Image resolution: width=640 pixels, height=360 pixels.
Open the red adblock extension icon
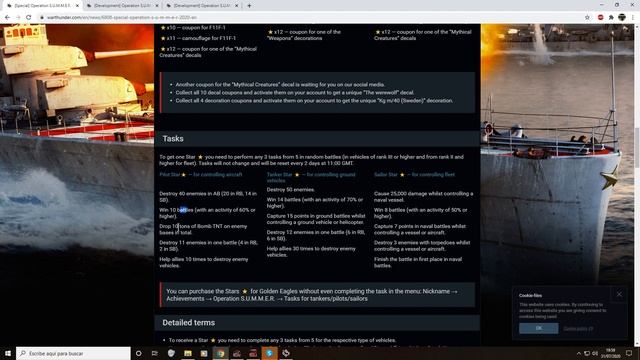(x=600, y=18)
